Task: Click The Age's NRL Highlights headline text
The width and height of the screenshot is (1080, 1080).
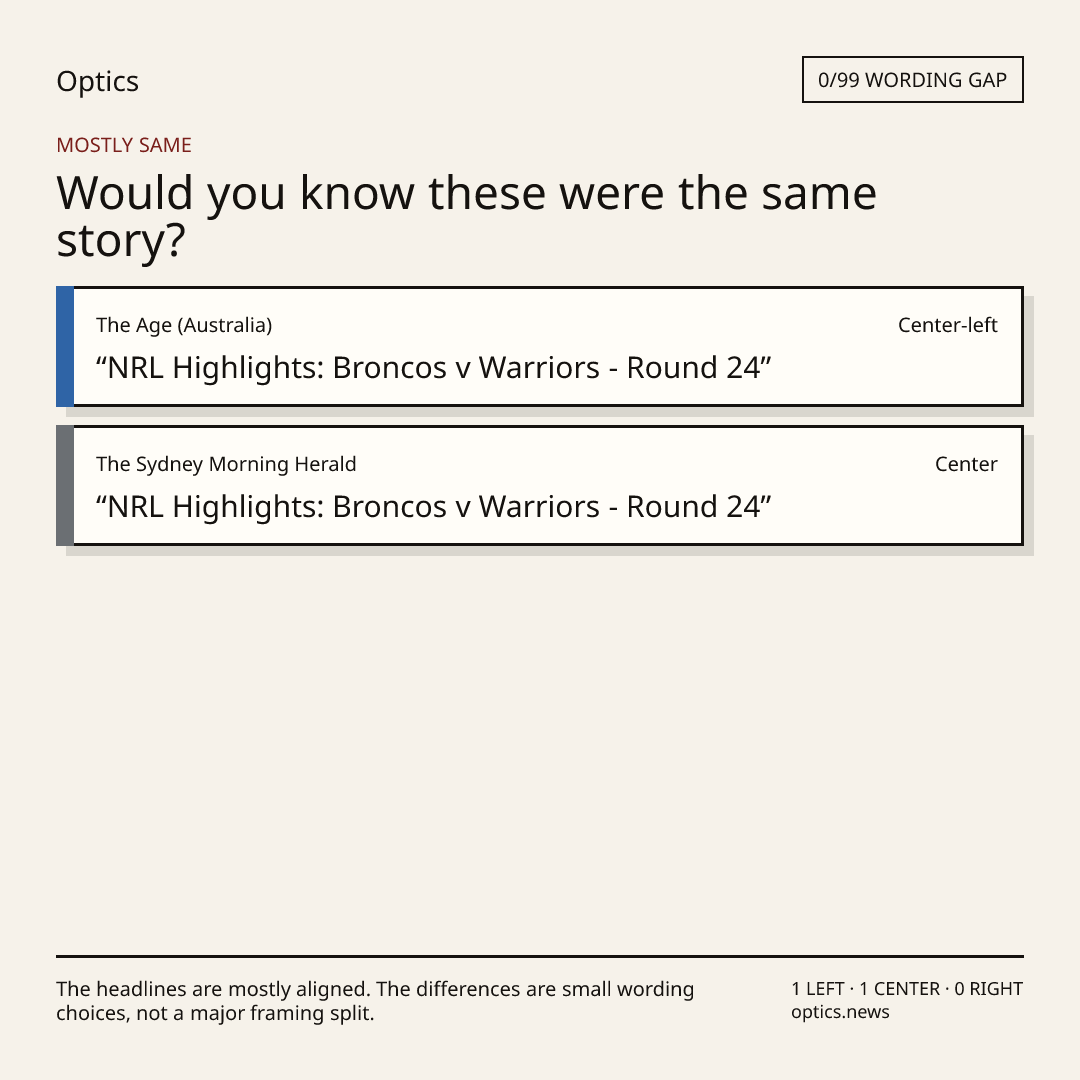Action: click(433, 368)
